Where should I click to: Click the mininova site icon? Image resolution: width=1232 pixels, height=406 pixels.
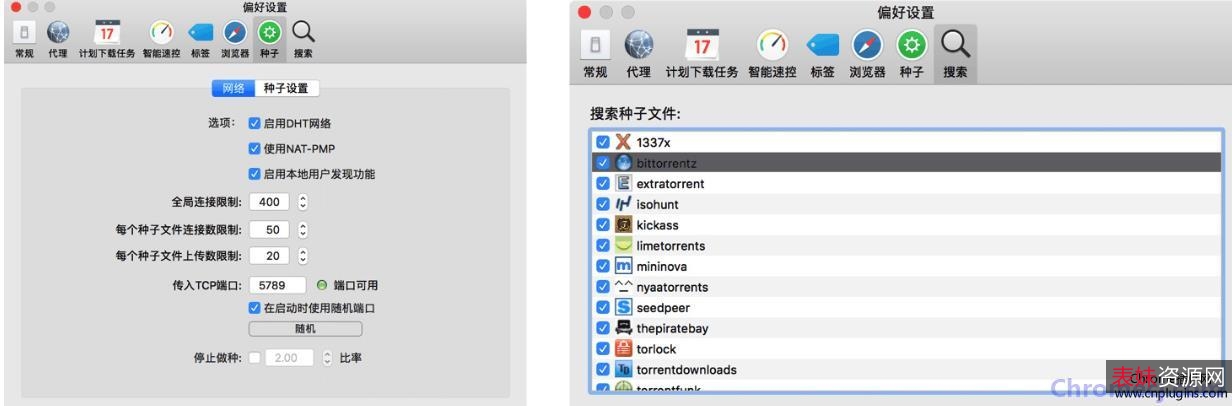[x=624, y=266]
